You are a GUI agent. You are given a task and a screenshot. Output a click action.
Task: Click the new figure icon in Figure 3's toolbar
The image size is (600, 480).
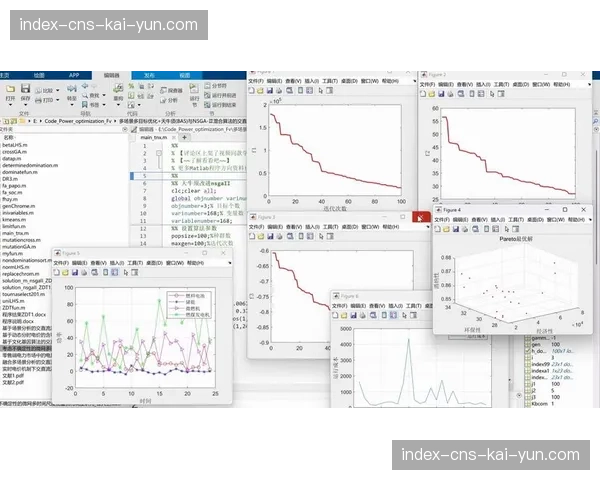254,235
